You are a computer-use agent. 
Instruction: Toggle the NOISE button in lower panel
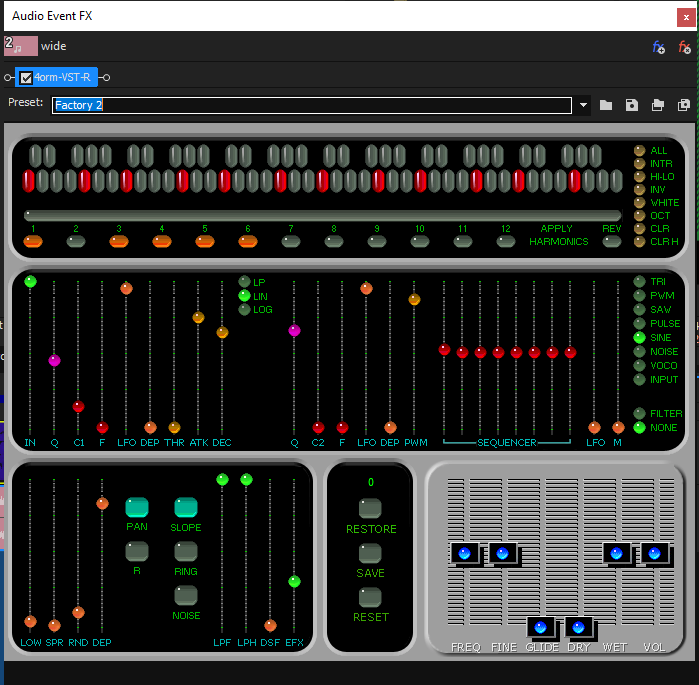[x=185, y=595]
